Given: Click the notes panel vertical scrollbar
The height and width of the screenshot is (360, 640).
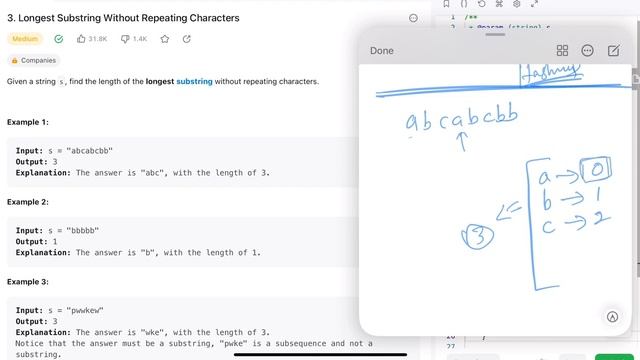Looking at the screenshot, I should click(x=636, y=78).
